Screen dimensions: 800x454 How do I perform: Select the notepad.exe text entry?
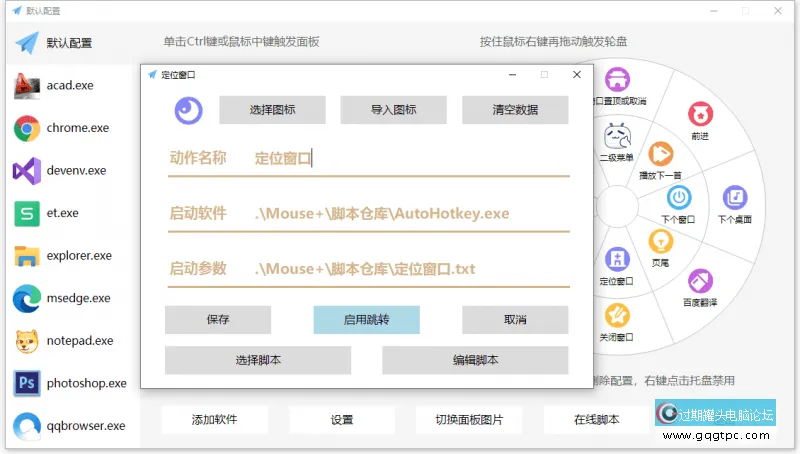click(80, 341)
